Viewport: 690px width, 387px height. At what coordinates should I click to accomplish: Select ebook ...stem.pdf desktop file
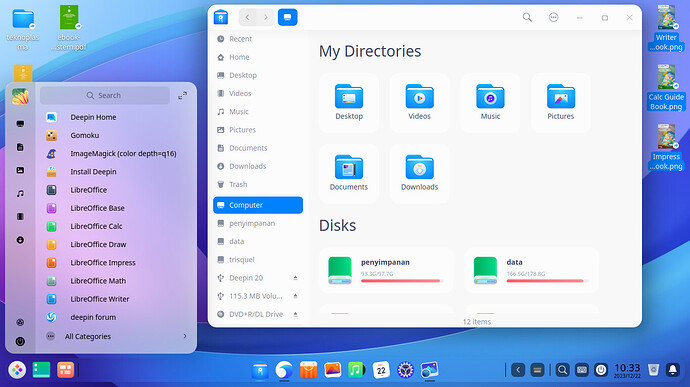69,28
